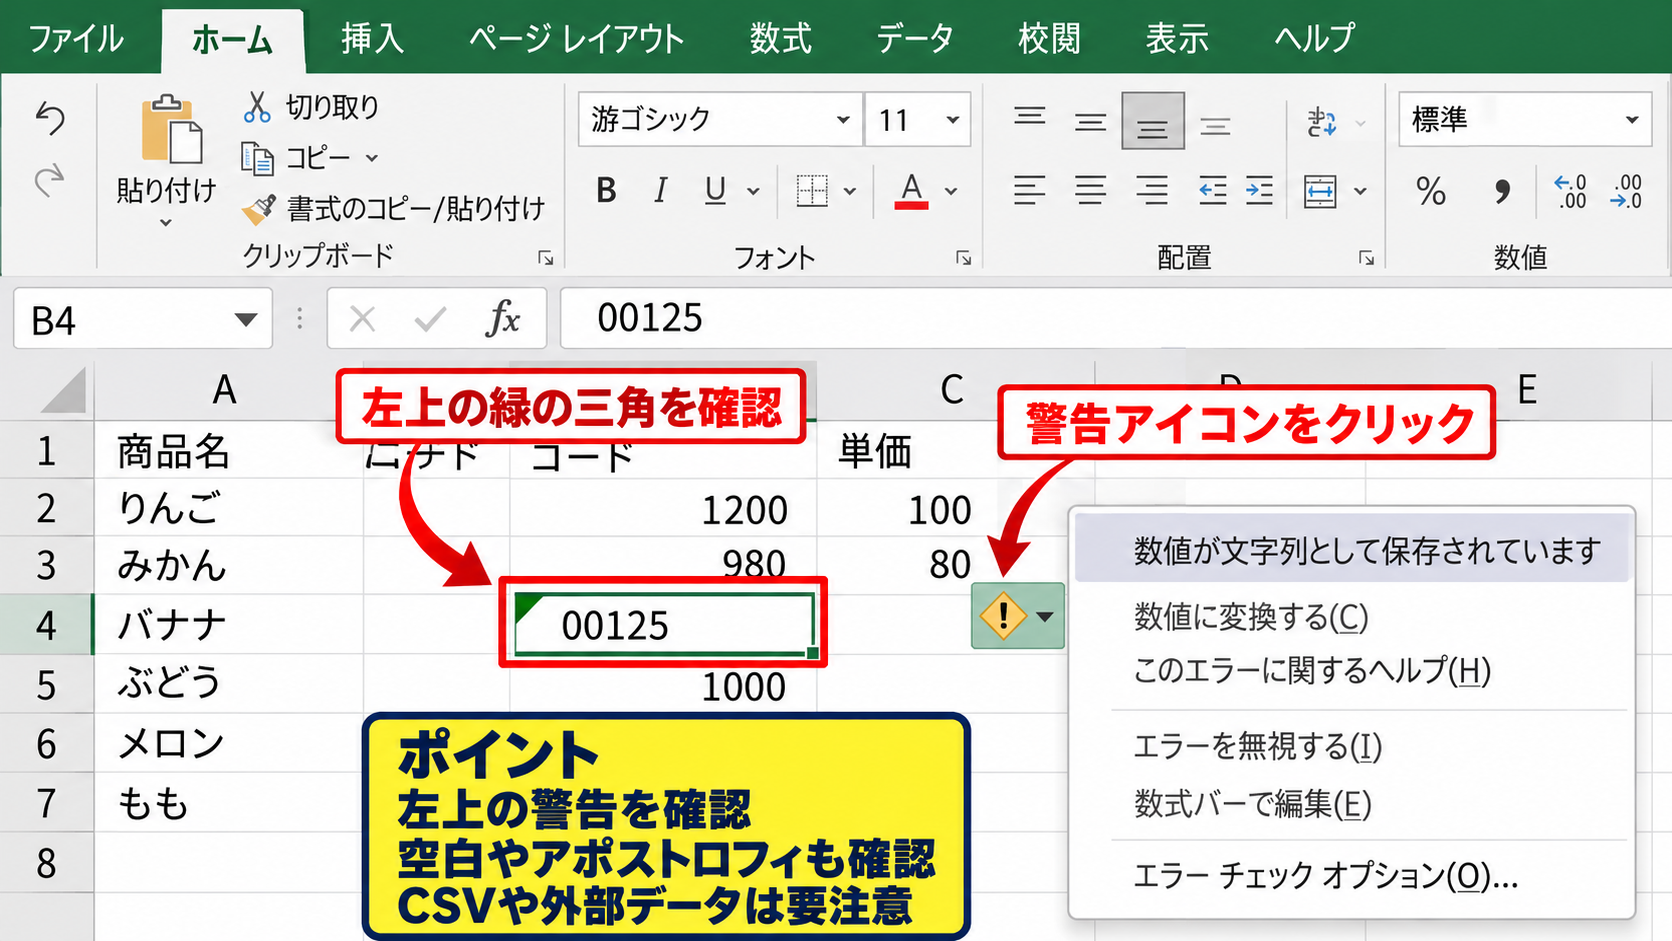Click wrap text icon
Image resolution: width=1672 pixels, height=941 pixels.
click(x=1321, y=122)
